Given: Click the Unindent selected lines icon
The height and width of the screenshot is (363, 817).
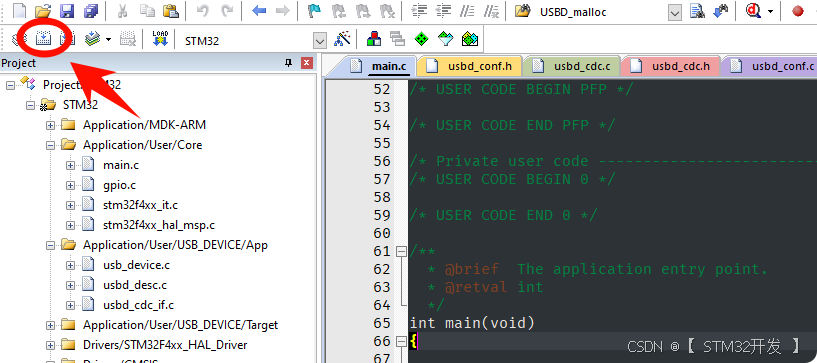Looking at the screenshot, I should [x=443, y=11].
